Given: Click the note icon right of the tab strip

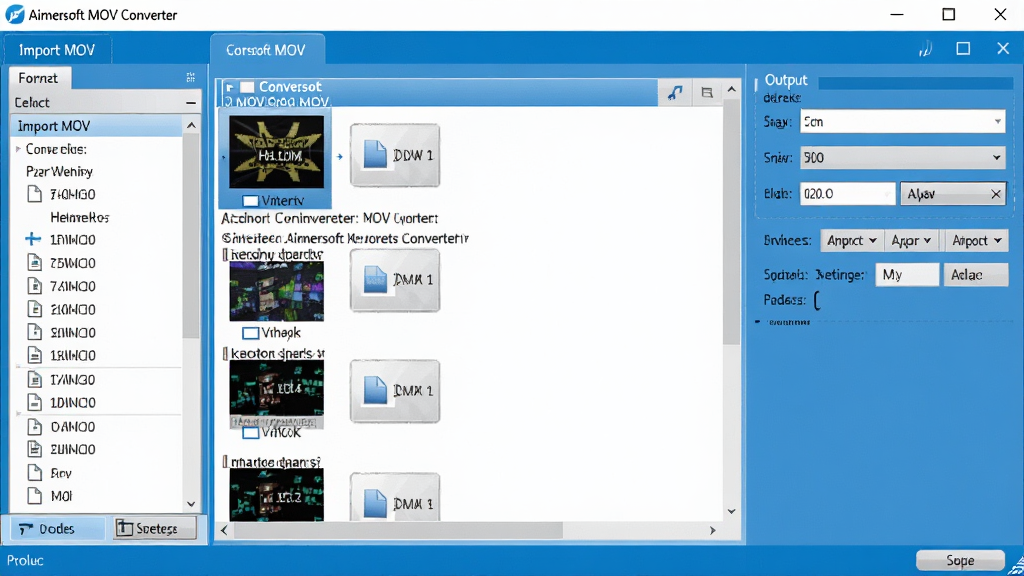Looking at the screenshot, I should 925,49.
